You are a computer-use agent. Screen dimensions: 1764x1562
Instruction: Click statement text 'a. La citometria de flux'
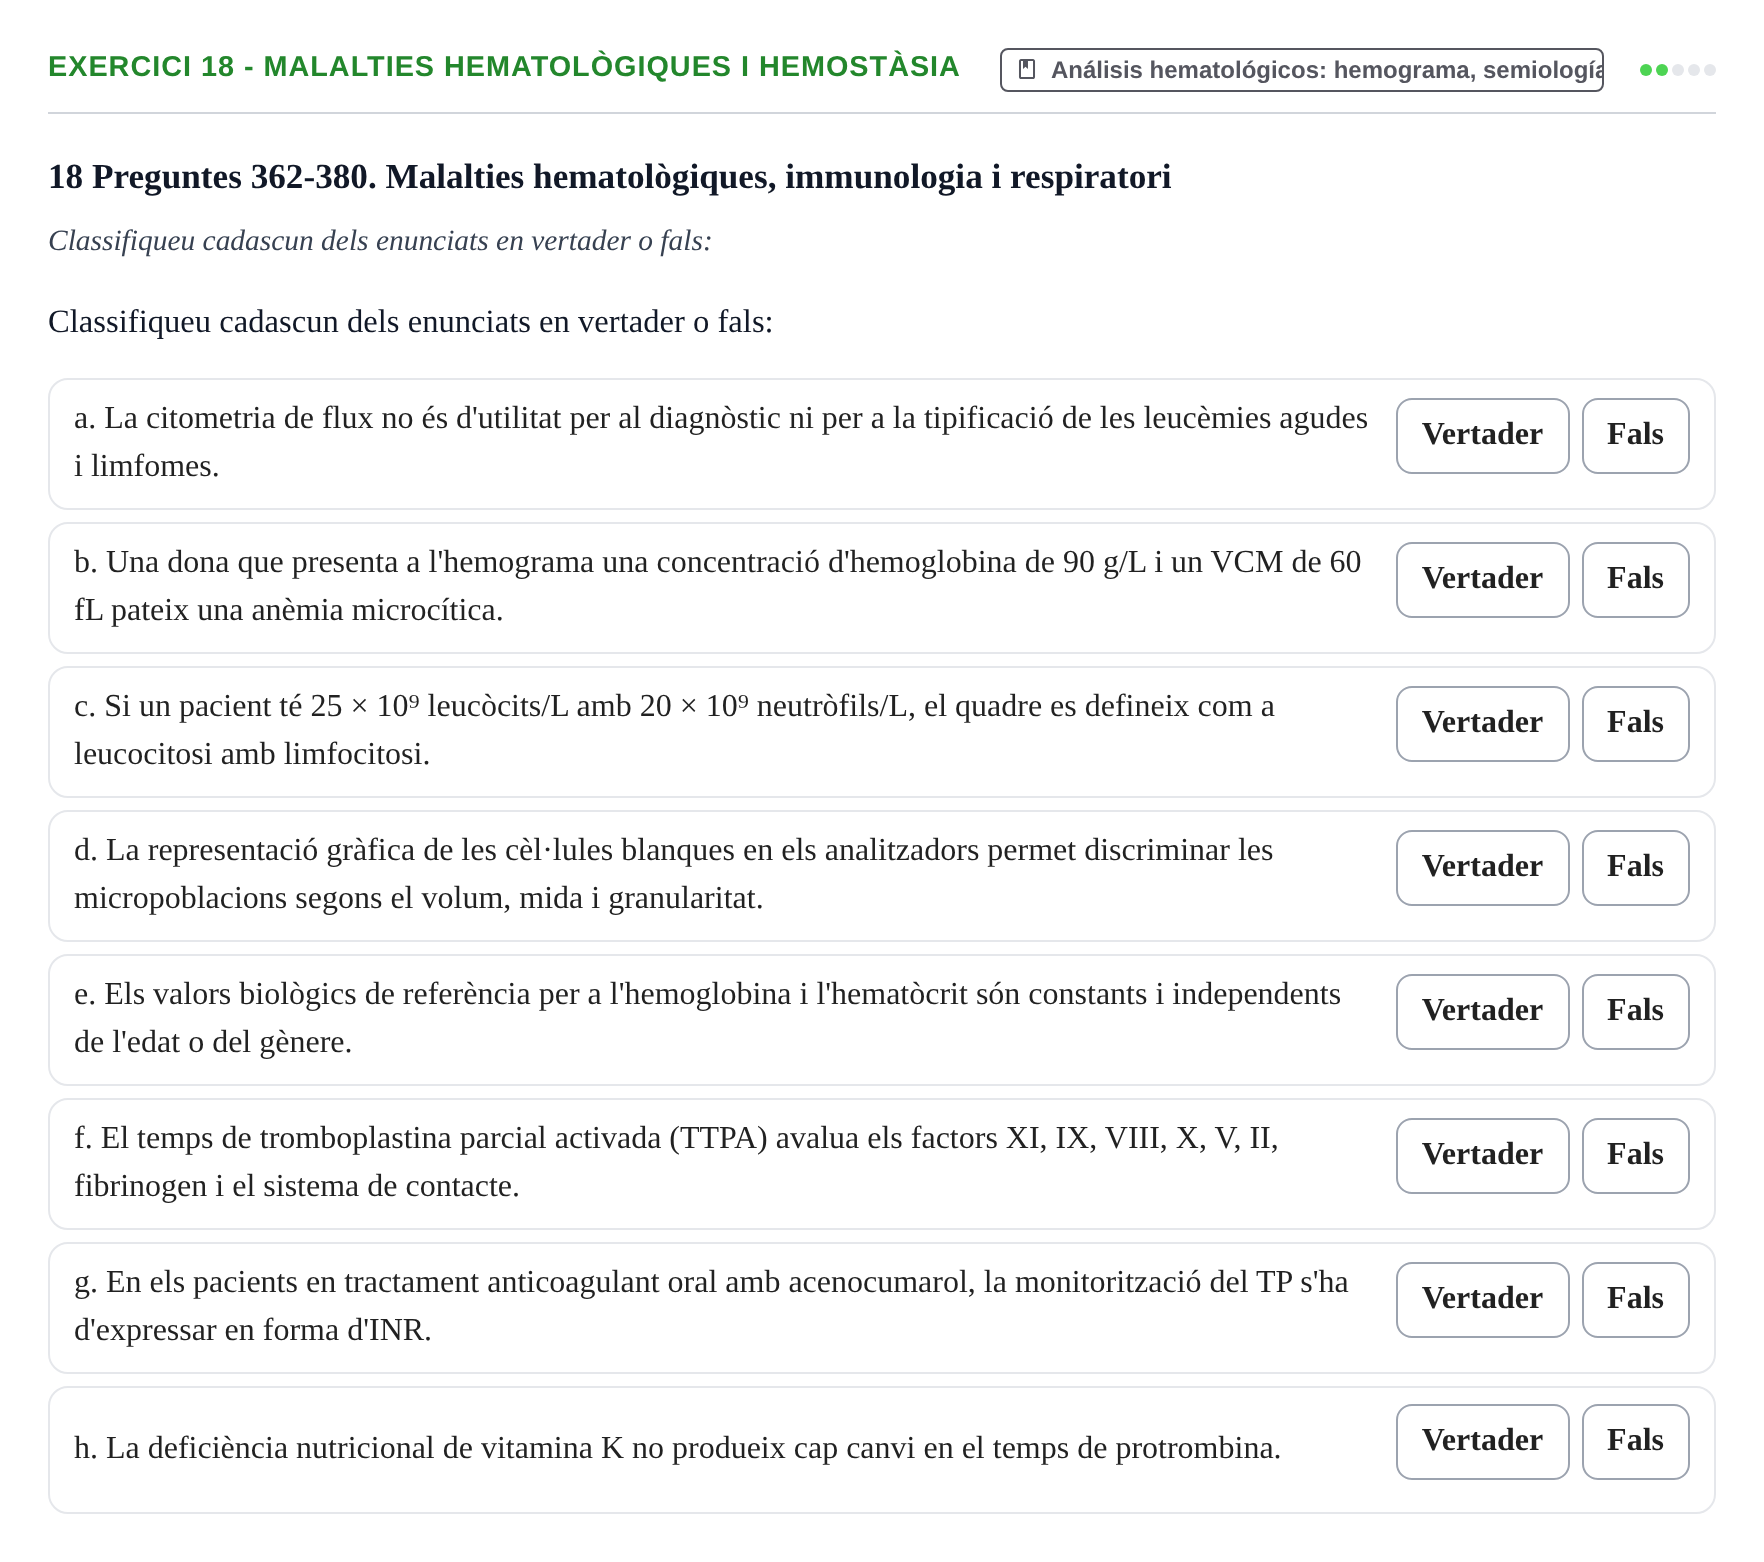(721, 441)
